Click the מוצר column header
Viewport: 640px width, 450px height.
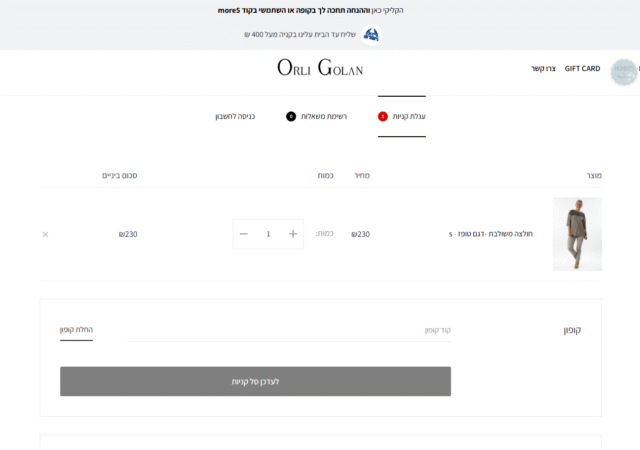tap(594, 176)
